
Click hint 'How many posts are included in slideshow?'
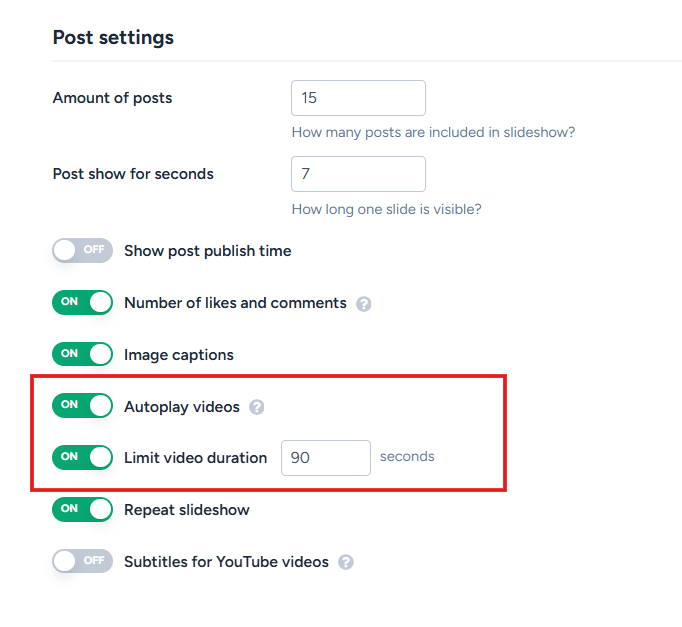[433, 132]
